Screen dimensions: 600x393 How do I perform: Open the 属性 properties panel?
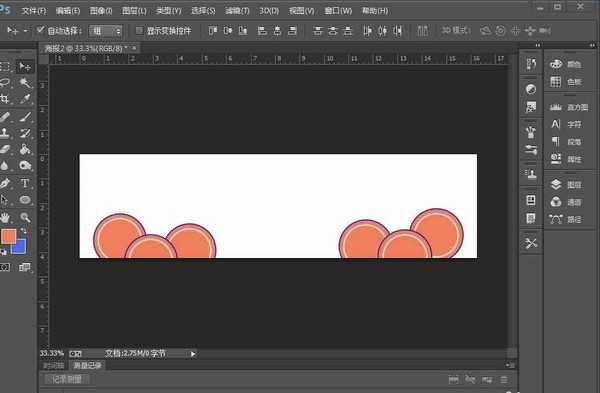(x=566, y=159)
